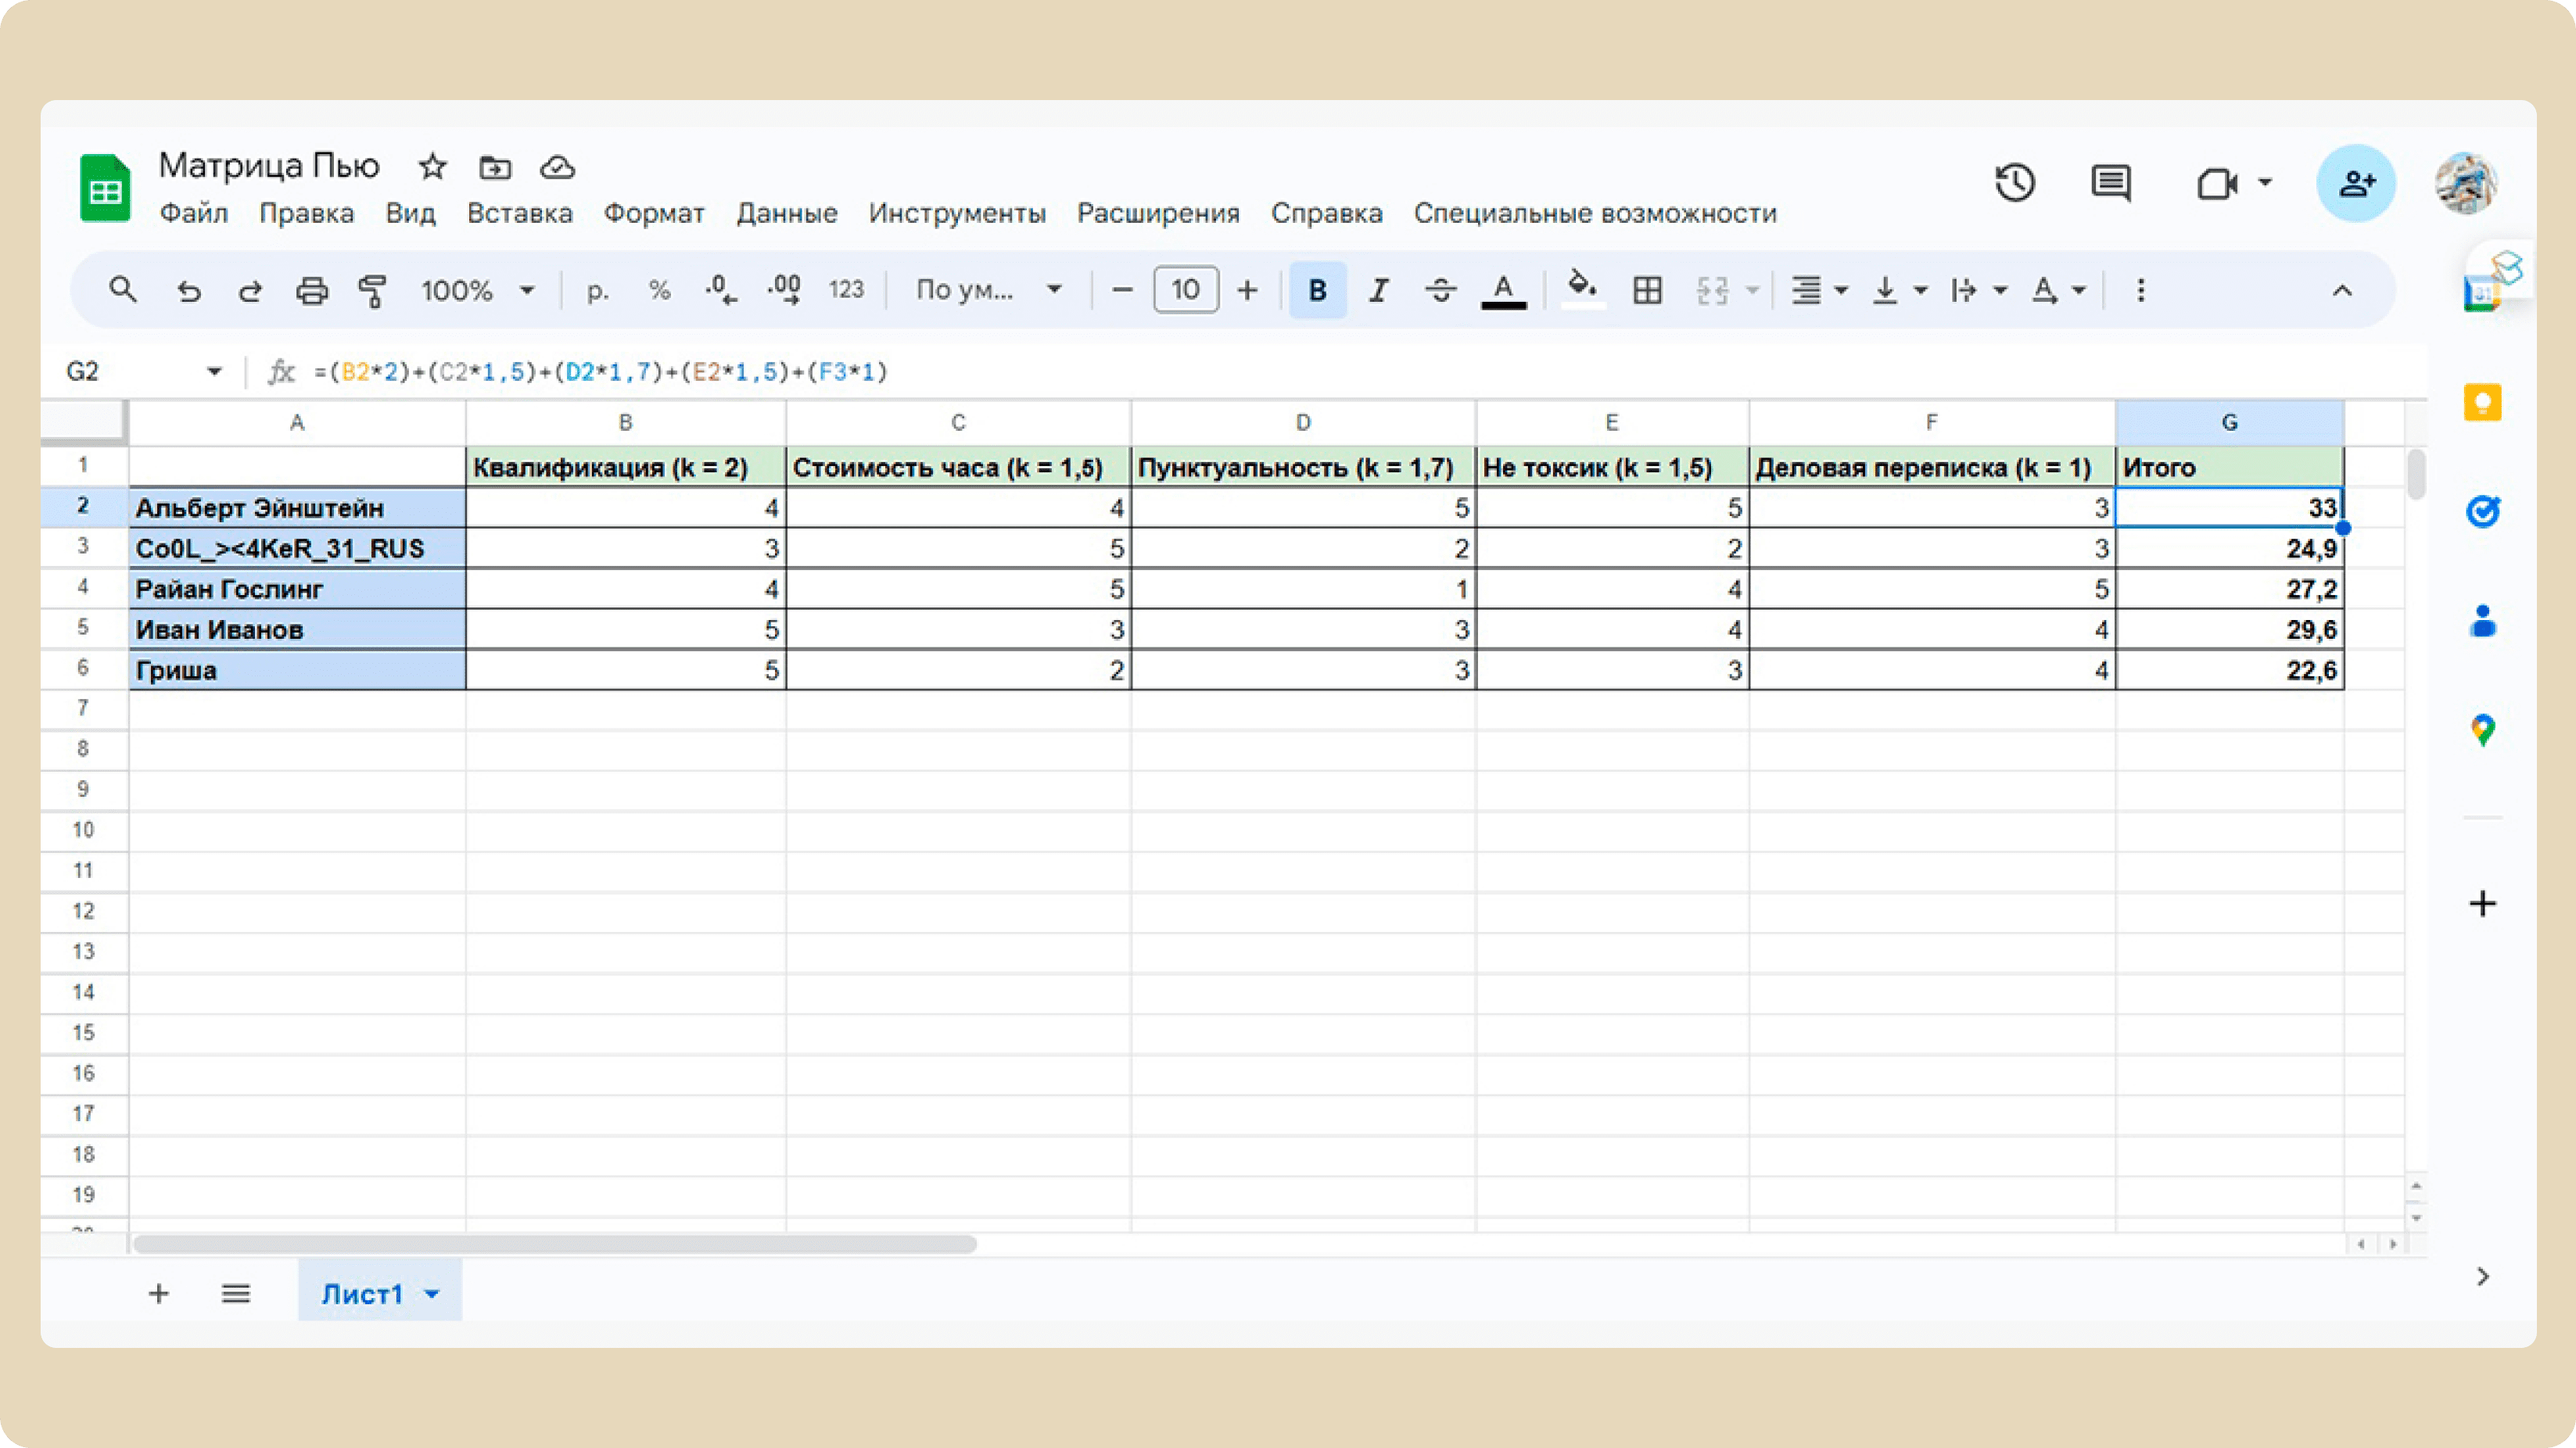Open the G2 name box dropdown
This screenshot has width=2576, height=1448.
pyautogui.click(x=214, y=372)
